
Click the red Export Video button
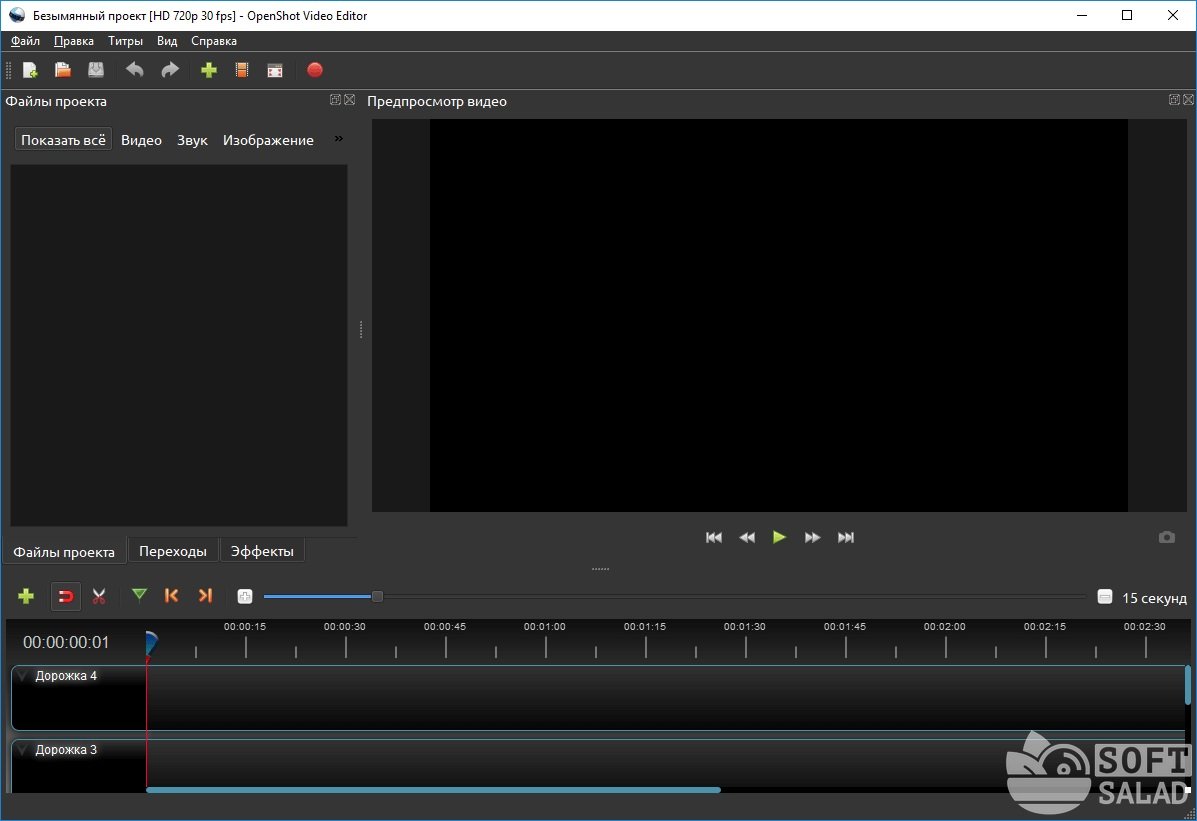[315, 70]
